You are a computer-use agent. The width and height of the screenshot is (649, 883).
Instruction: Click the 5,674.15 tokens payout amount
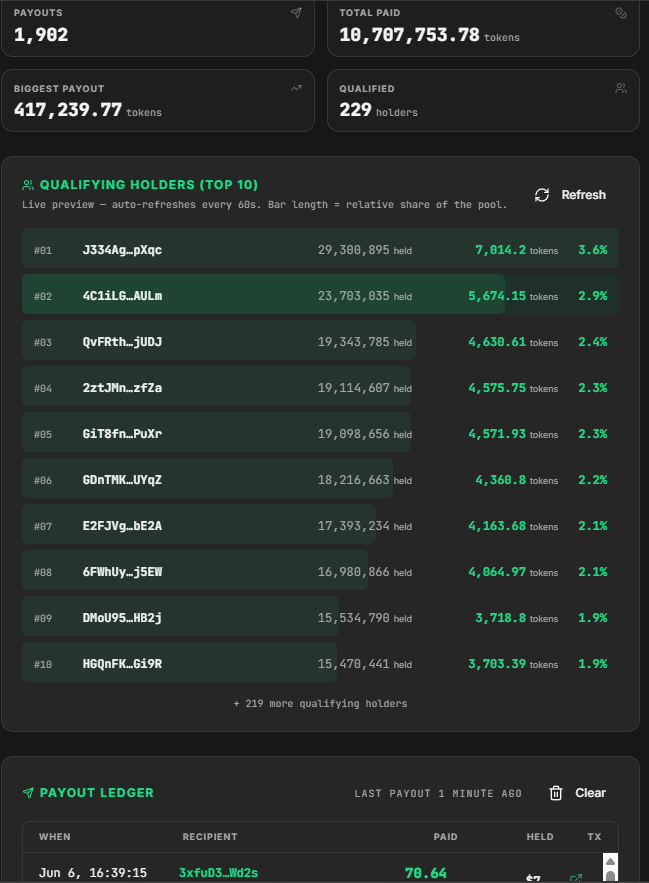click(x=513, y=296)
